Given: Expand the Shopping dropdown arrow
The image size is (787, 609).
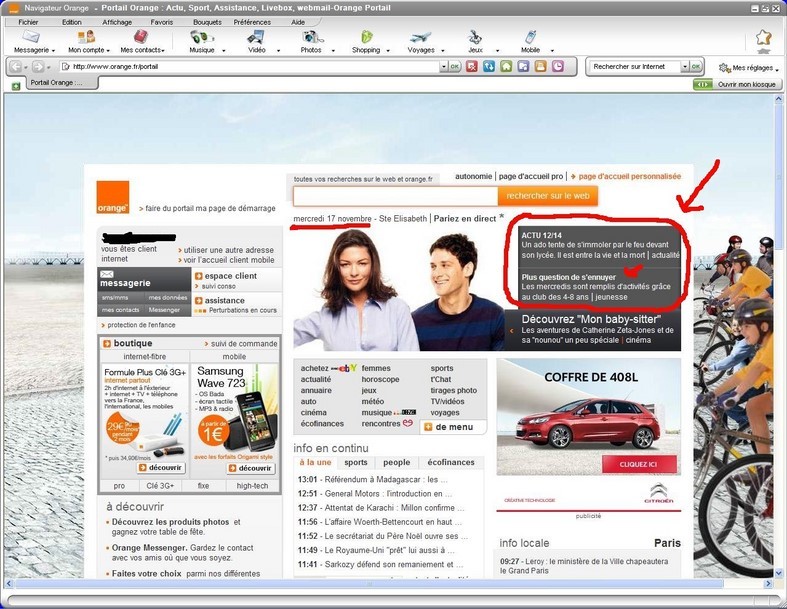Looking at the screenshot, I should (388, 51).
